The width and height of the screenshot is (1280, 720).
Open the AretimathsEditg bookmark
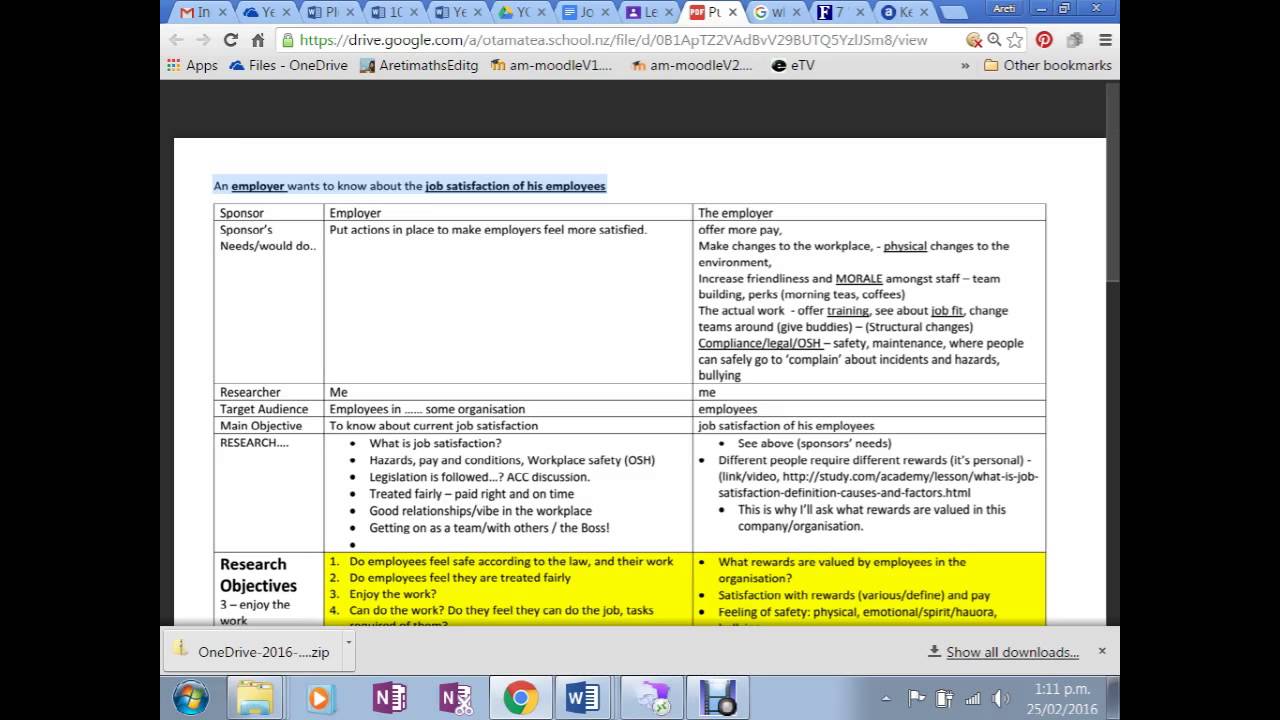(419, 65)
